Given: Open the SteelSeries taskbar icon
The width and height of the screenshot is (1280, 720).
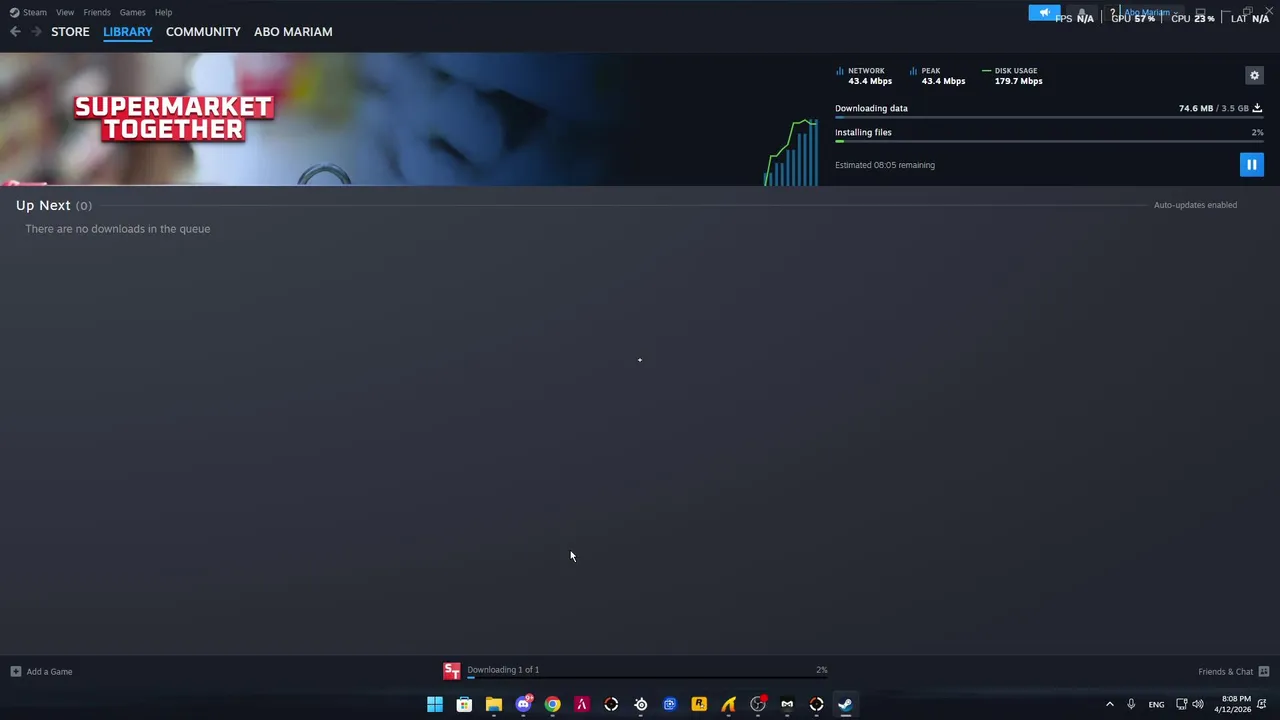Looking at the screenshot, I should click(641, 705).
